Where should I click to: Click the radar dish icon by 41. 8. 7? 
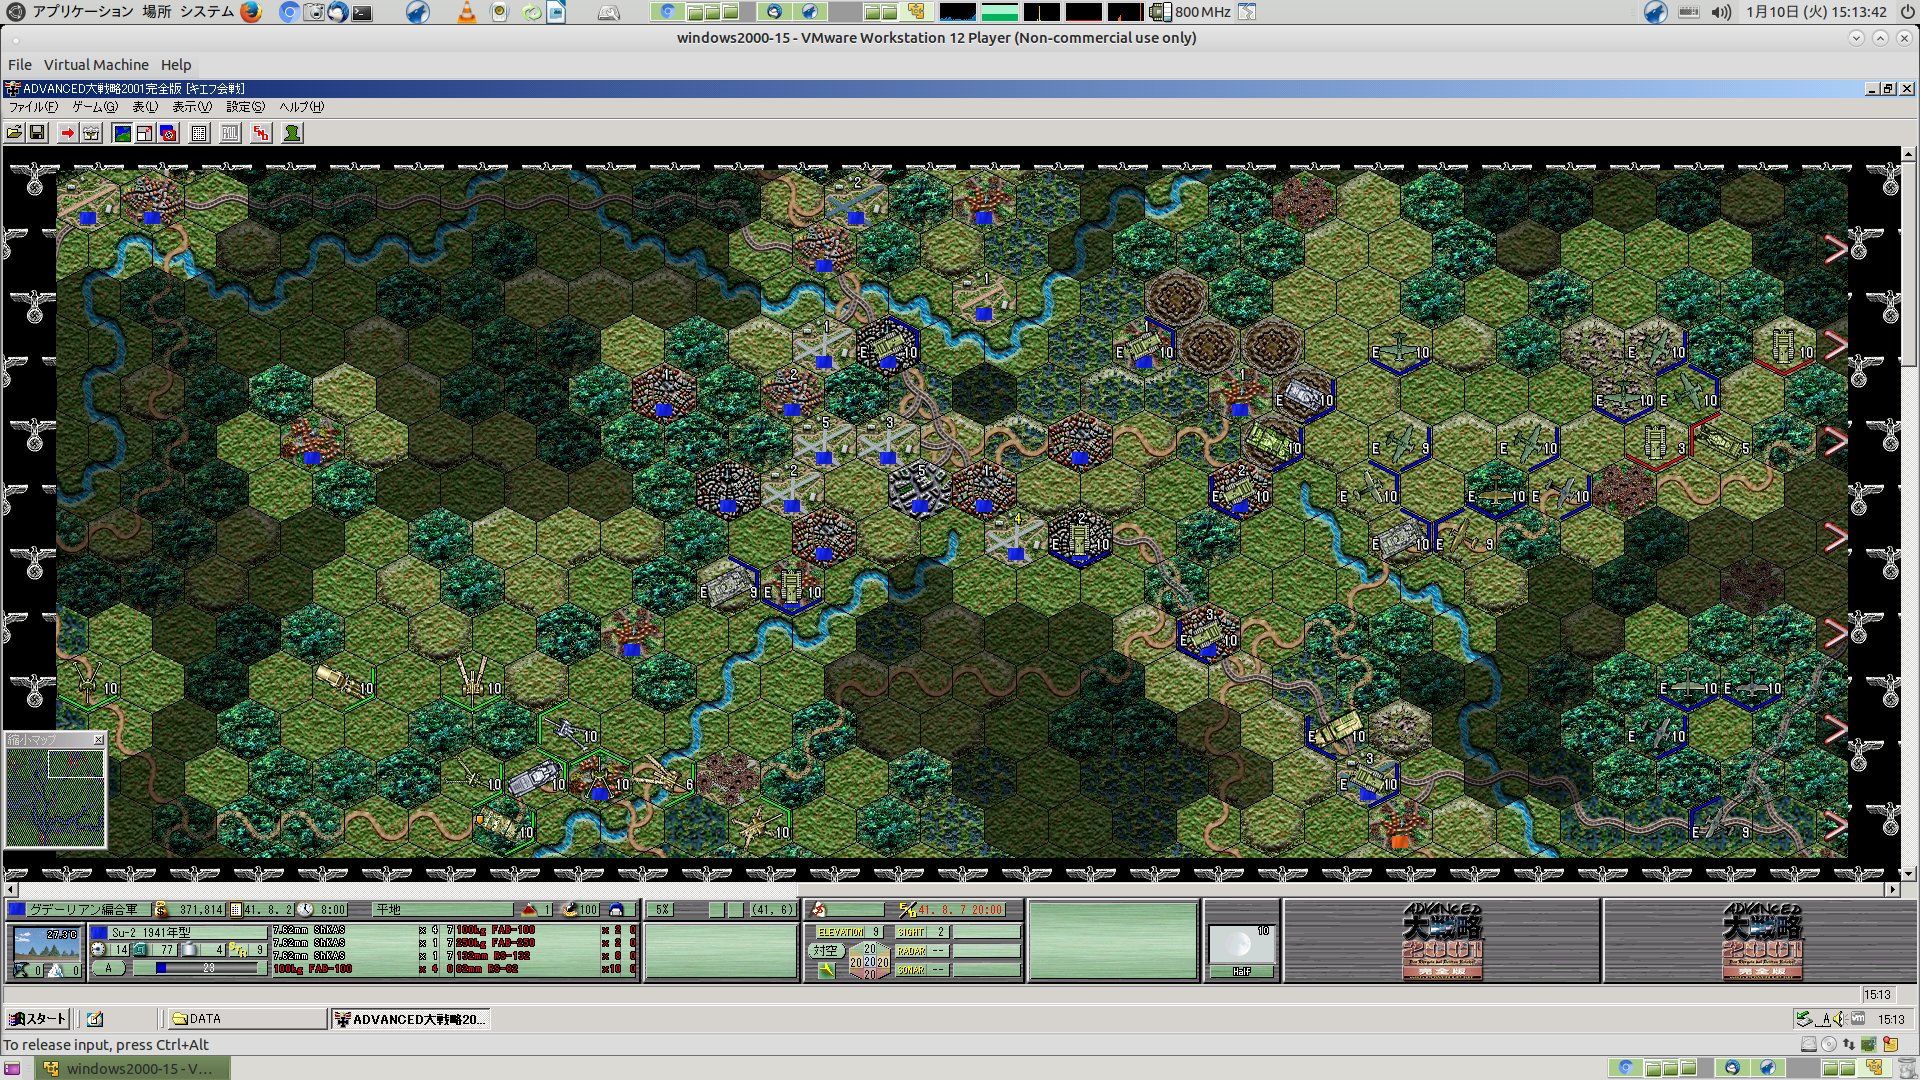[x=907, y=910]
